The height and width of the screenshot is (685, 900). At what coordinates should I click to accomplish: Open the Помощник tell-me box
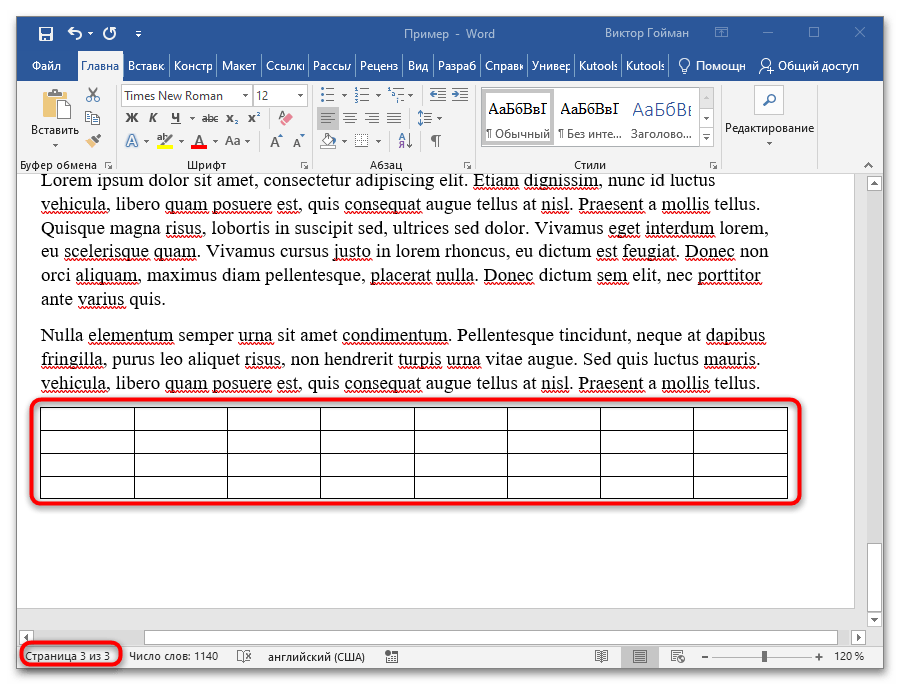point(712,66)
